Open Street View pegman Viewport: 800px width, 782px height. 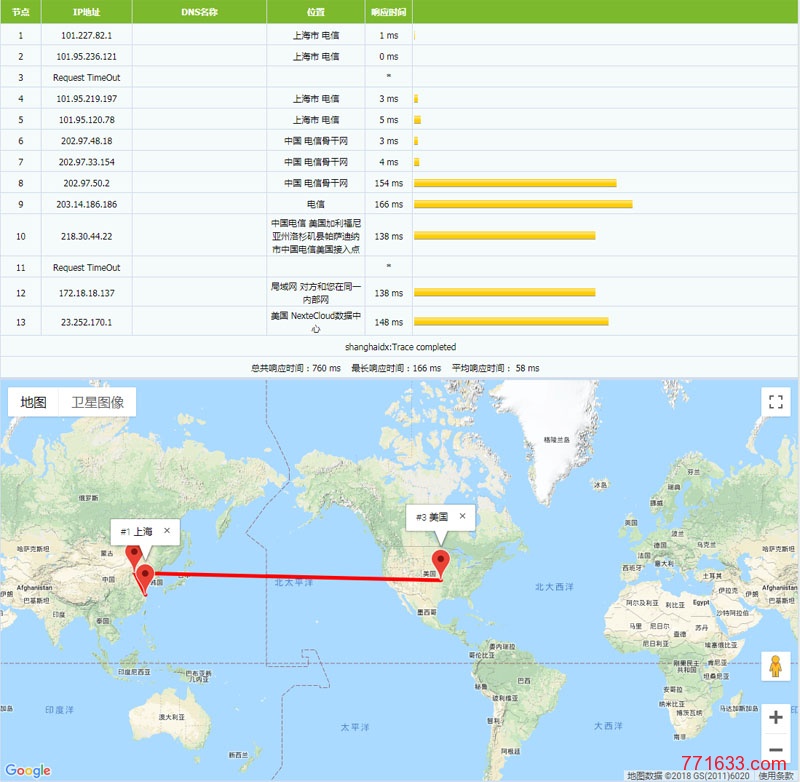[x=776, y=666]
